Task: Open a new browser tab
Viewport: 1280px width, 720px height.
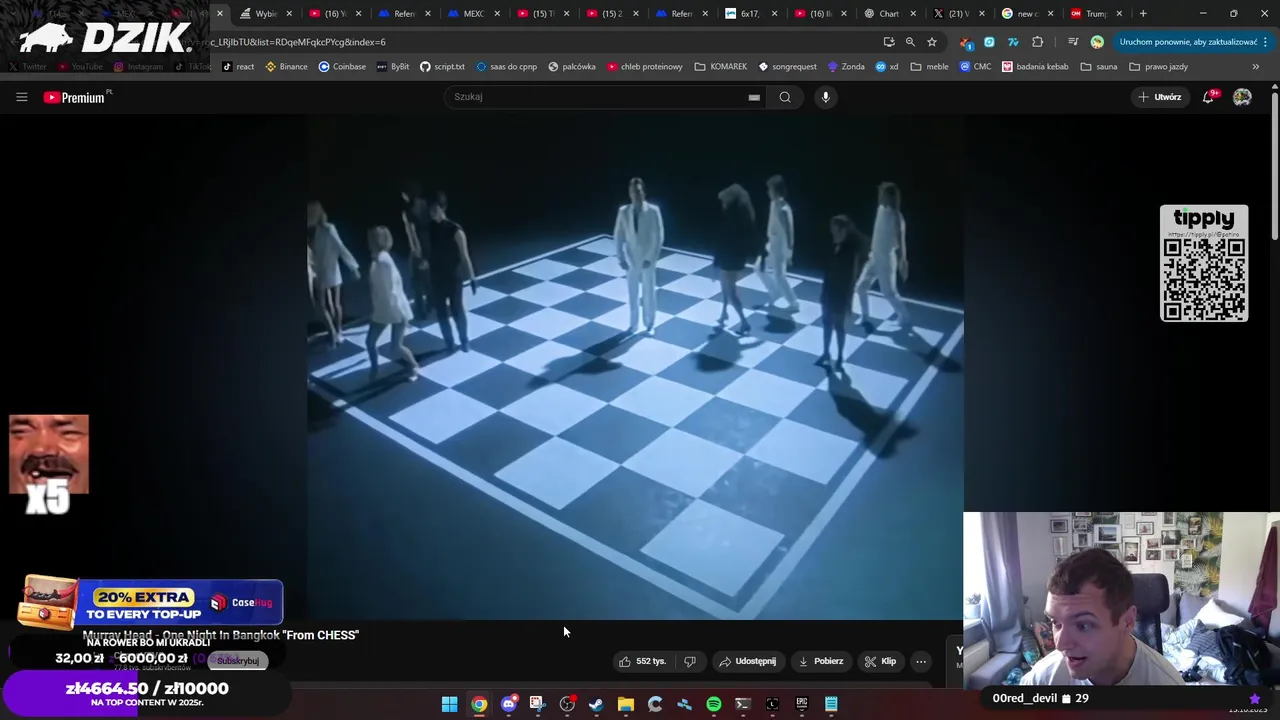Action: pos(1143,14)
